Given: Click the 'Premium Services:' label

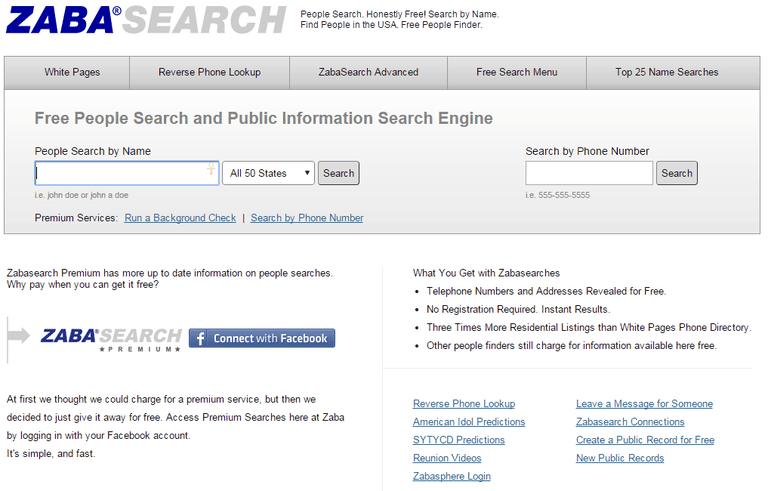Looking at the screenshot, I should [76, 218].
